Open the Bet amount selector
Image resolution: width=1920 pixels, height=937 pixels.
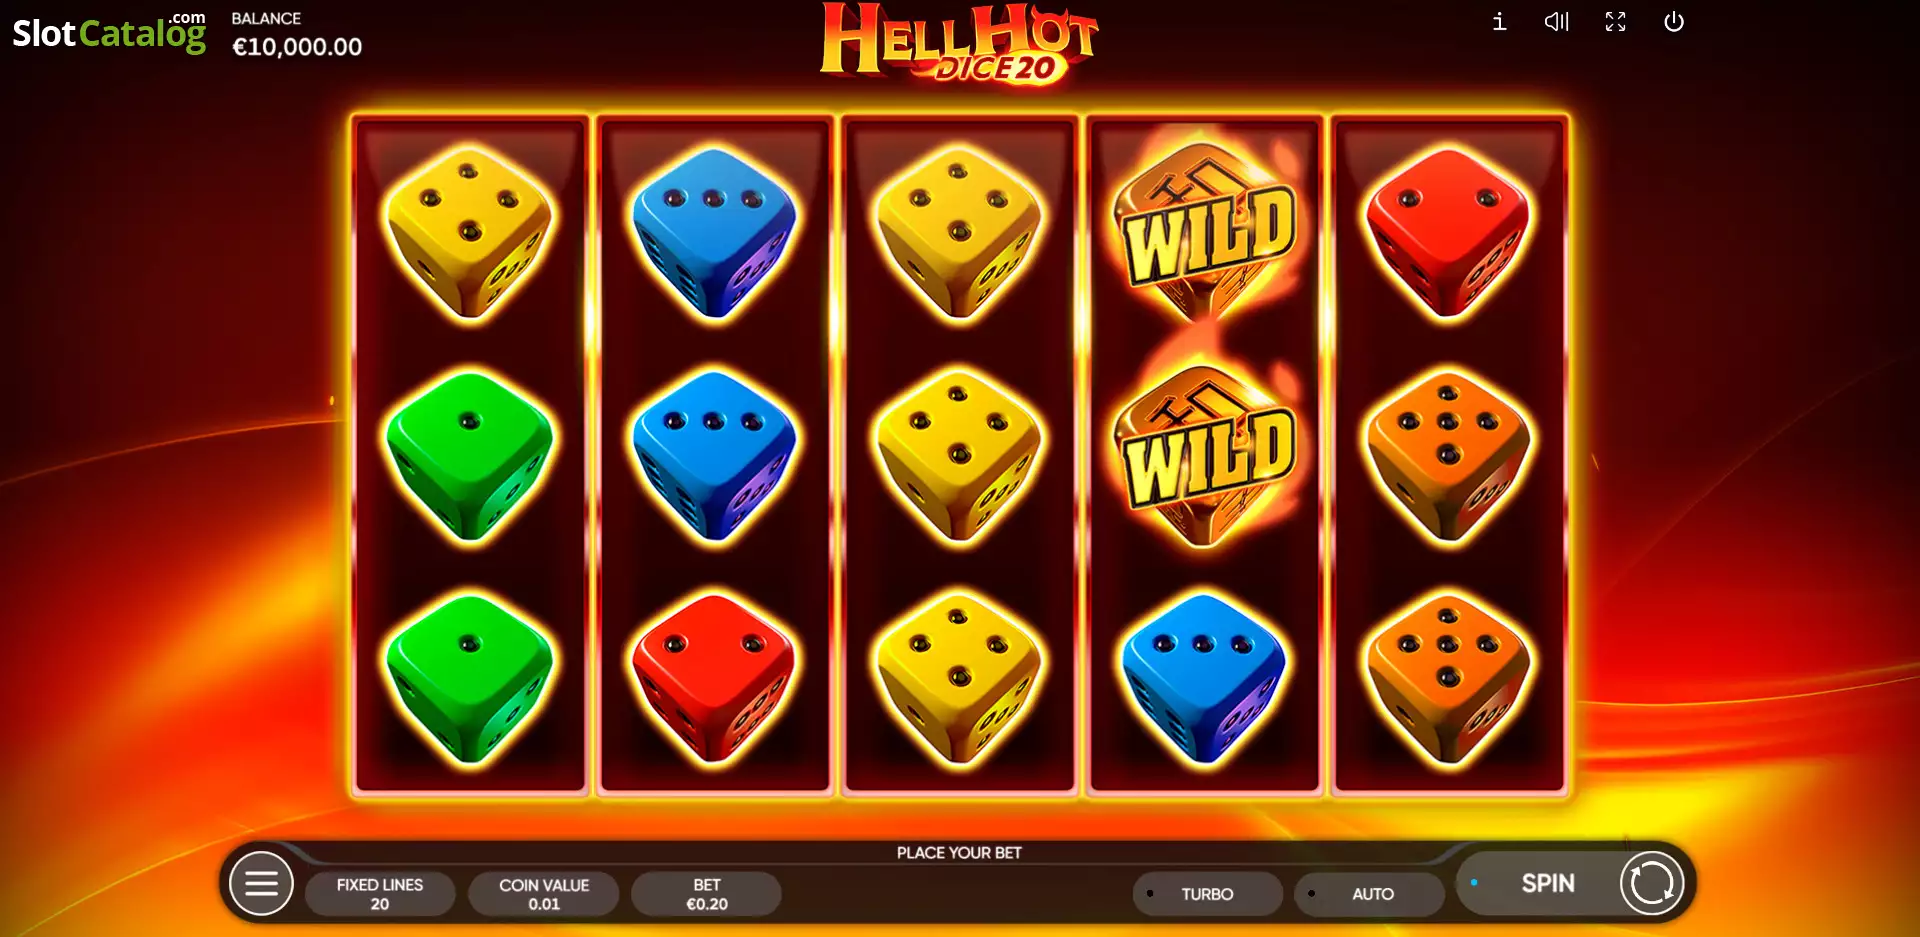coord(707,893)
